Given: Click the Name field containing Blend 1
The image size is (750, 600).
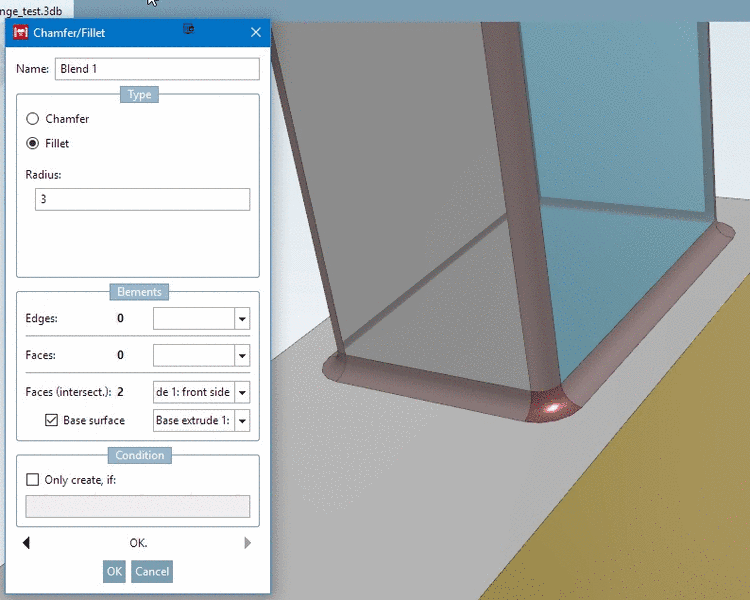Looking at the screenshot, I should (x=157, y=69).
